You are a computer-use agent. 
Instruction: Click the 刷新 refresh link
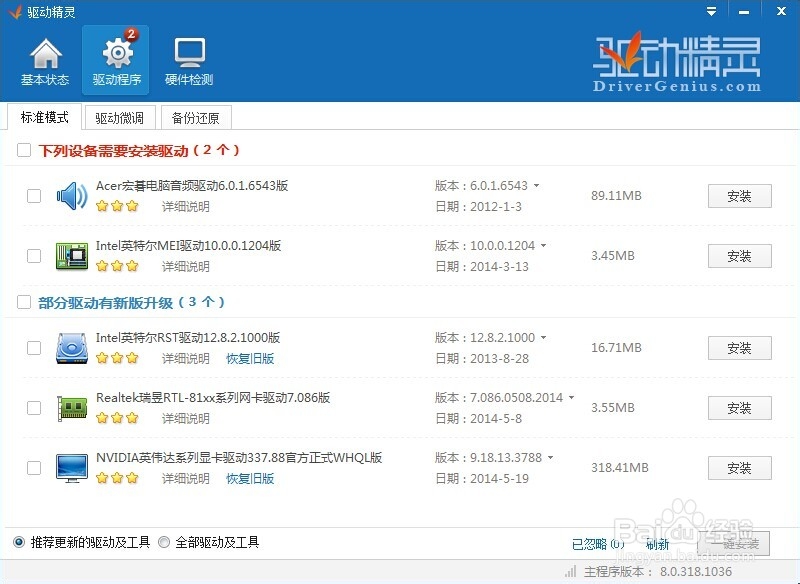[x=657, y=544]
